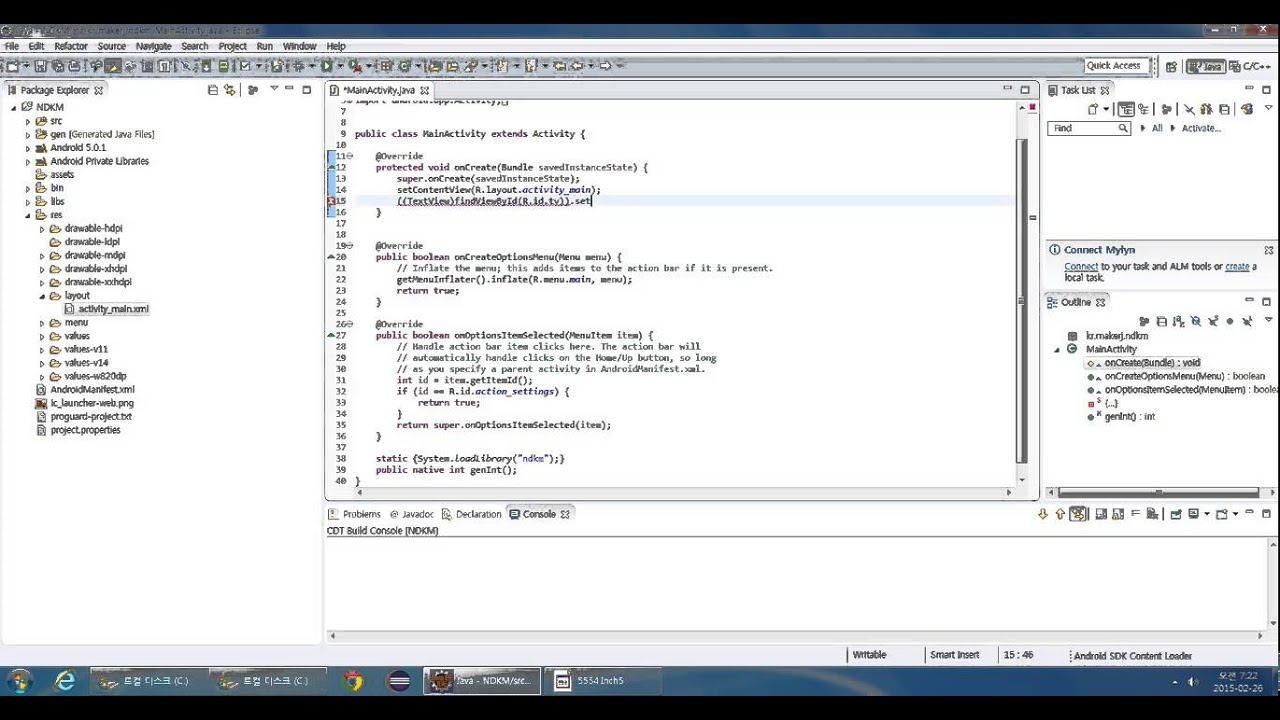Toggle Hide Static Members in Outline

(1212, 321)
